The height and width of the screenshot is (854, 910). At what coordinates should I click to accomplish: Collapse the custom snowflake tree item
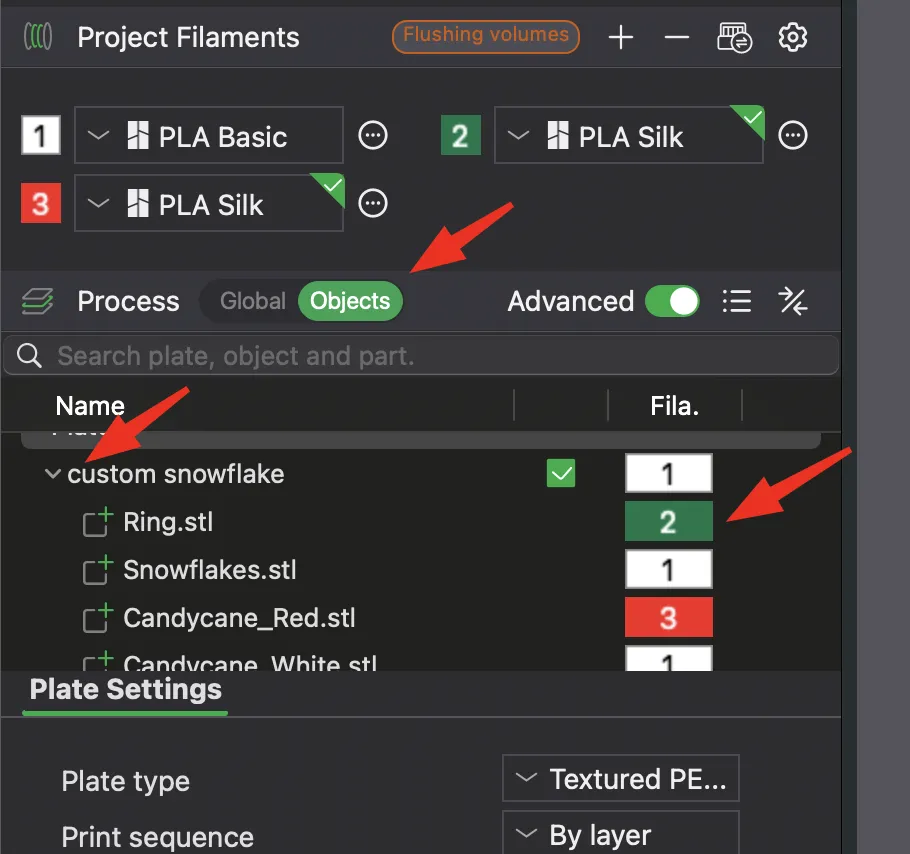[x=53, y=474]
